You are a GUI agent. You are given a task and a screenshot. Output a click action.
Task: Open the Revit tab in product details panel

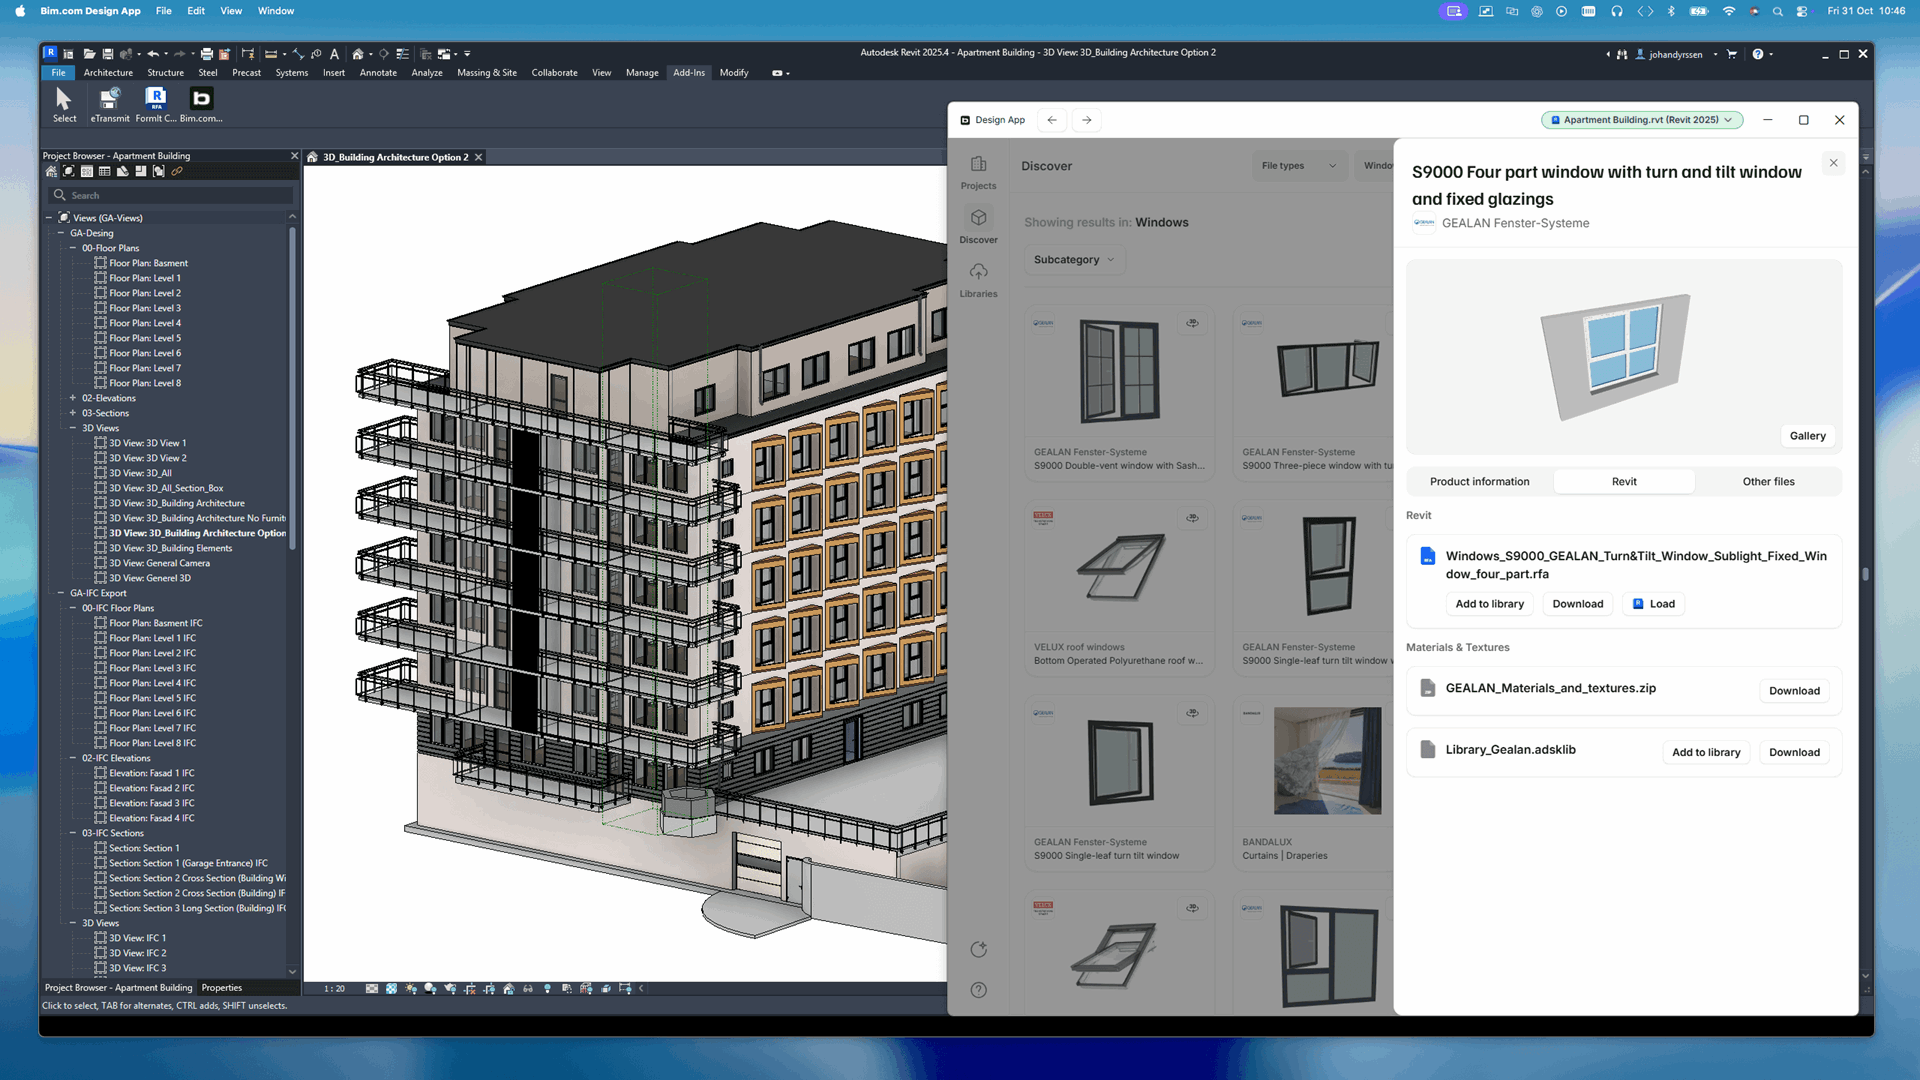(1623, 481)
